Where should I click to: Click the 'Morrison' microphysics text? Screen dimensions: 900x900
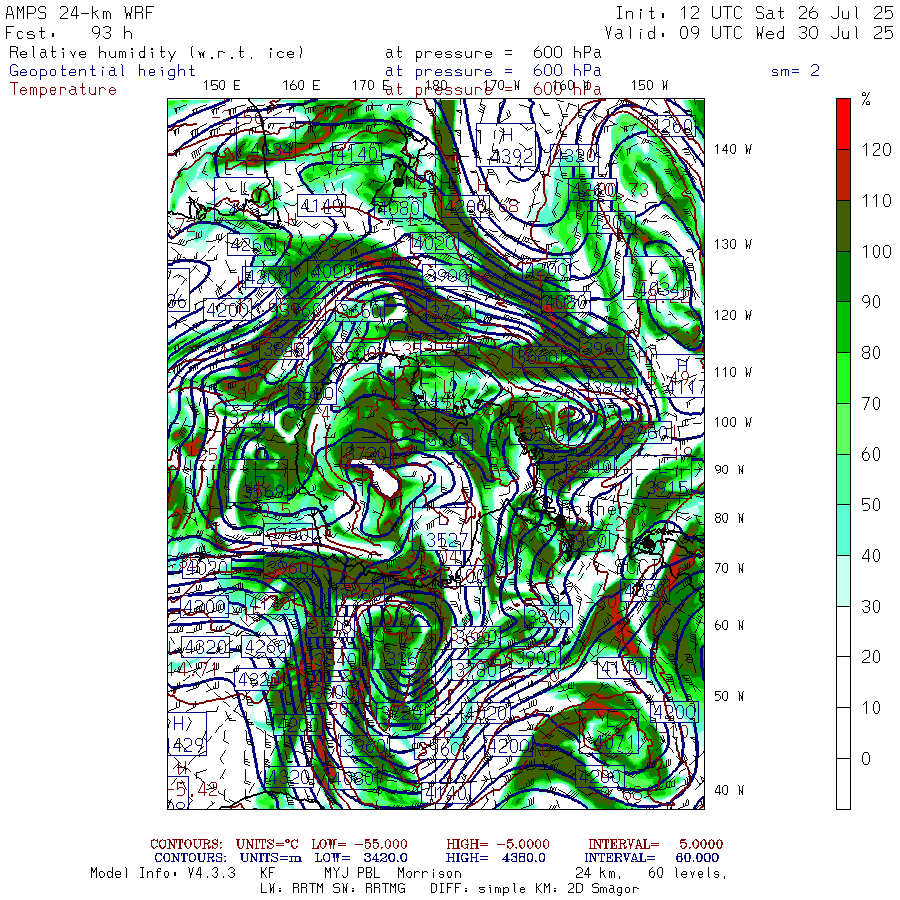[429, 873]
